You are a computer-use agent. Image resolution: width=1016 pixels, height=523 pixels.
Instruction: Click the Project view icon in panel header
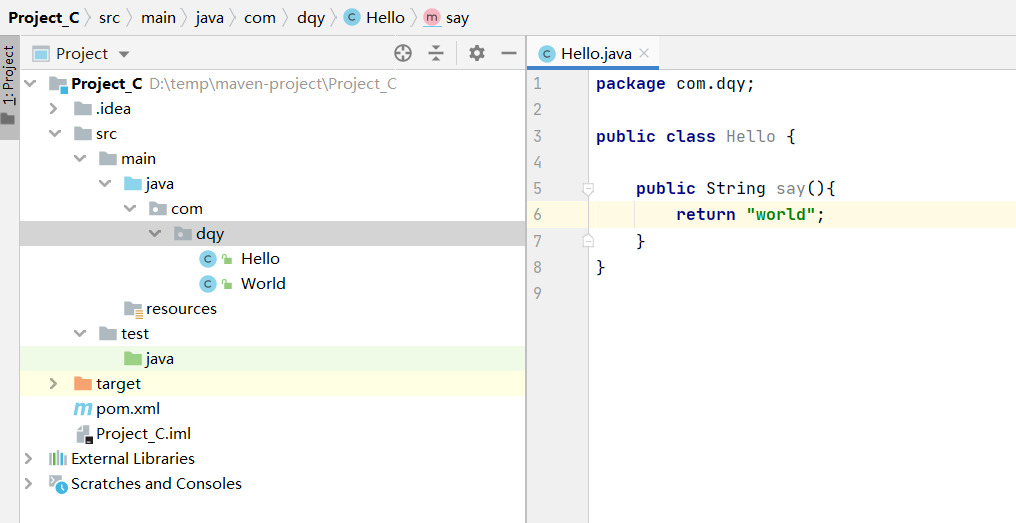click(41, 54)
